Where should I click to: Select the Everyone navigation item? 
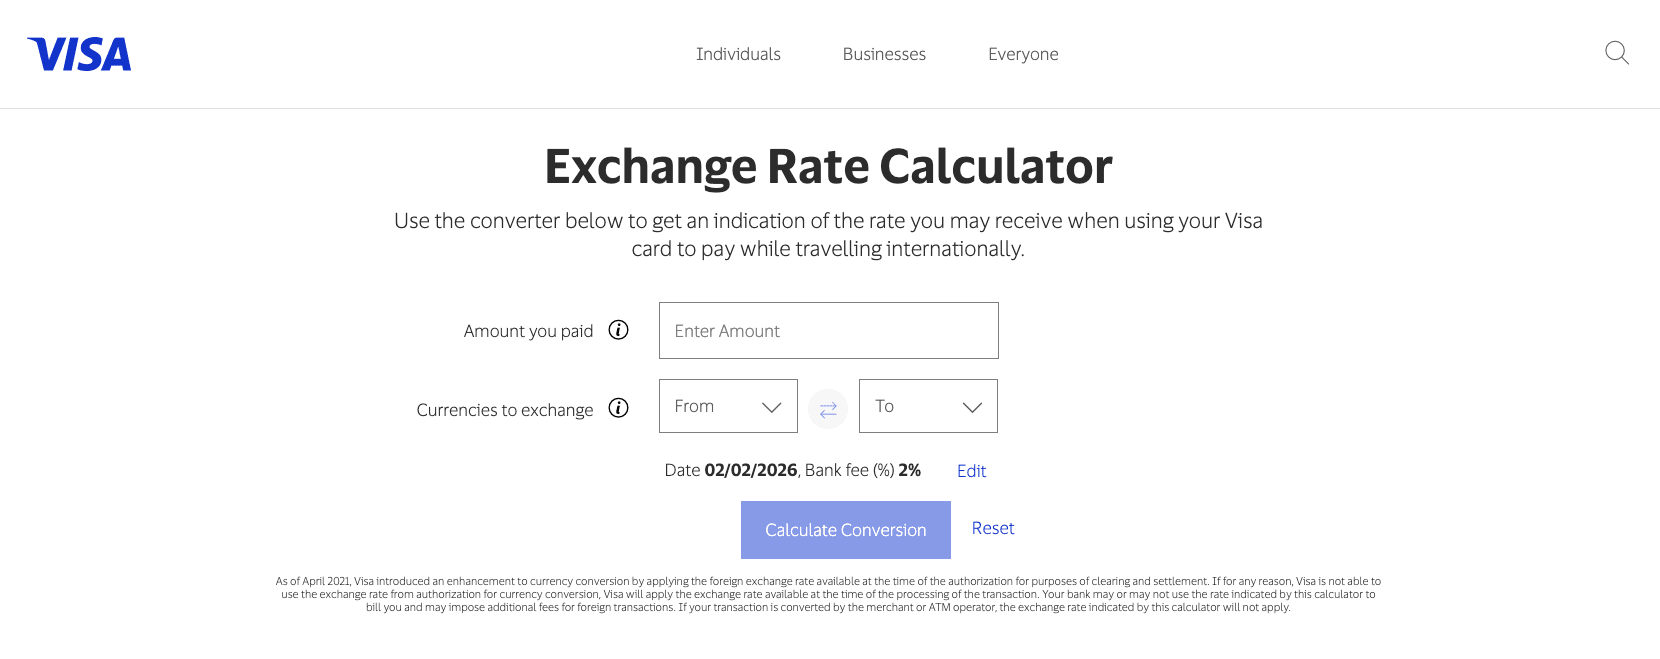(x=1023, y=54)
